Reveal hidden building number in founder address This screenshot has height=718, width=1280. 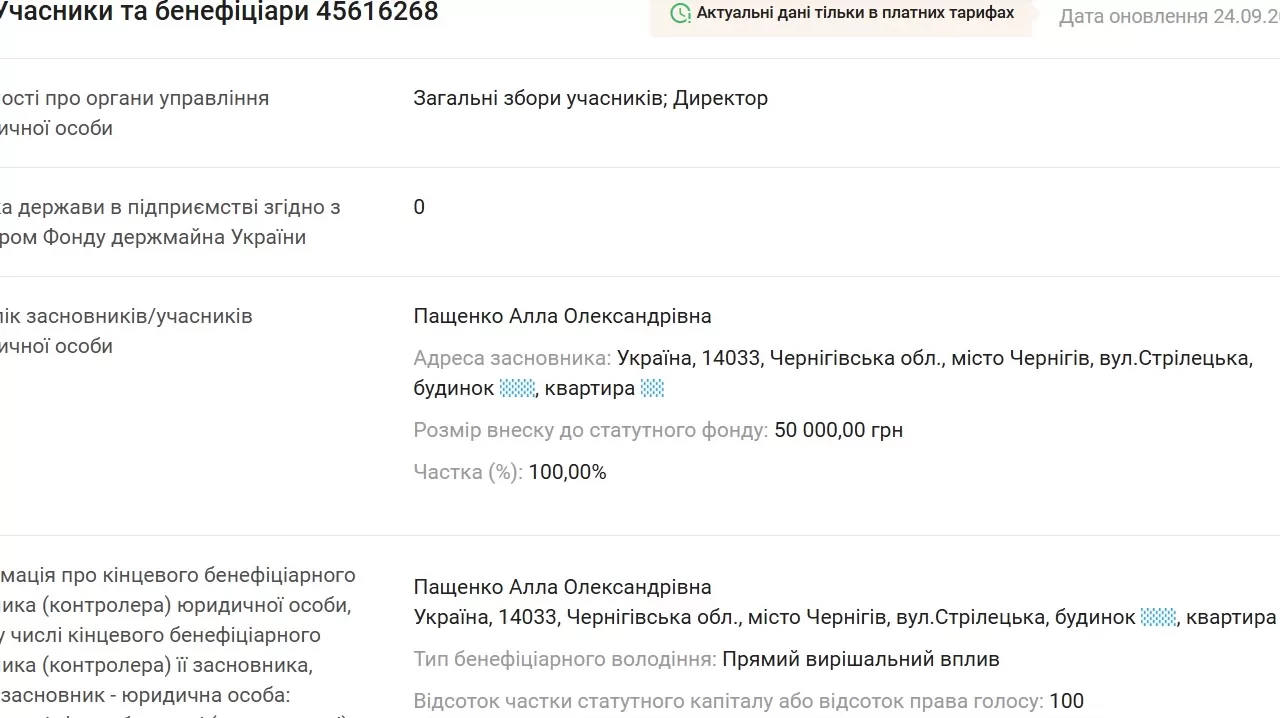click(517, 388)
